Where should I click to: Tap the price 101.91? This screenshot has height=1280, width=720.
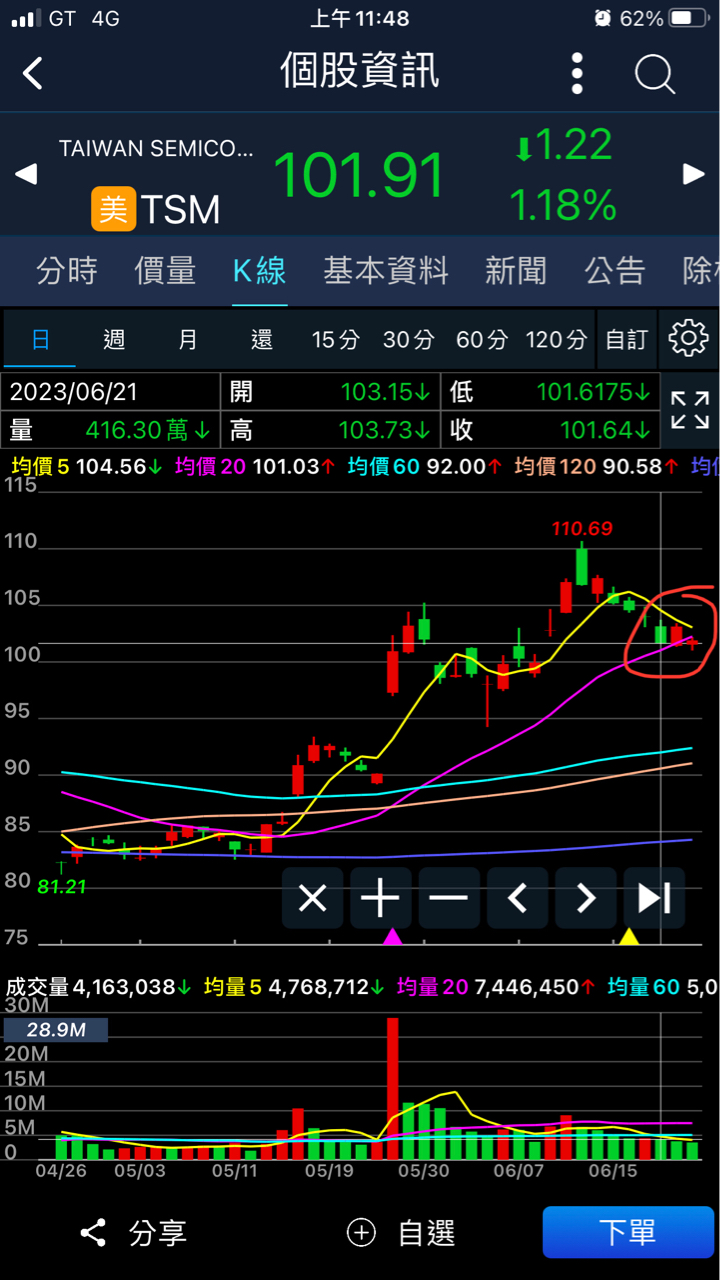pos(359,175)
